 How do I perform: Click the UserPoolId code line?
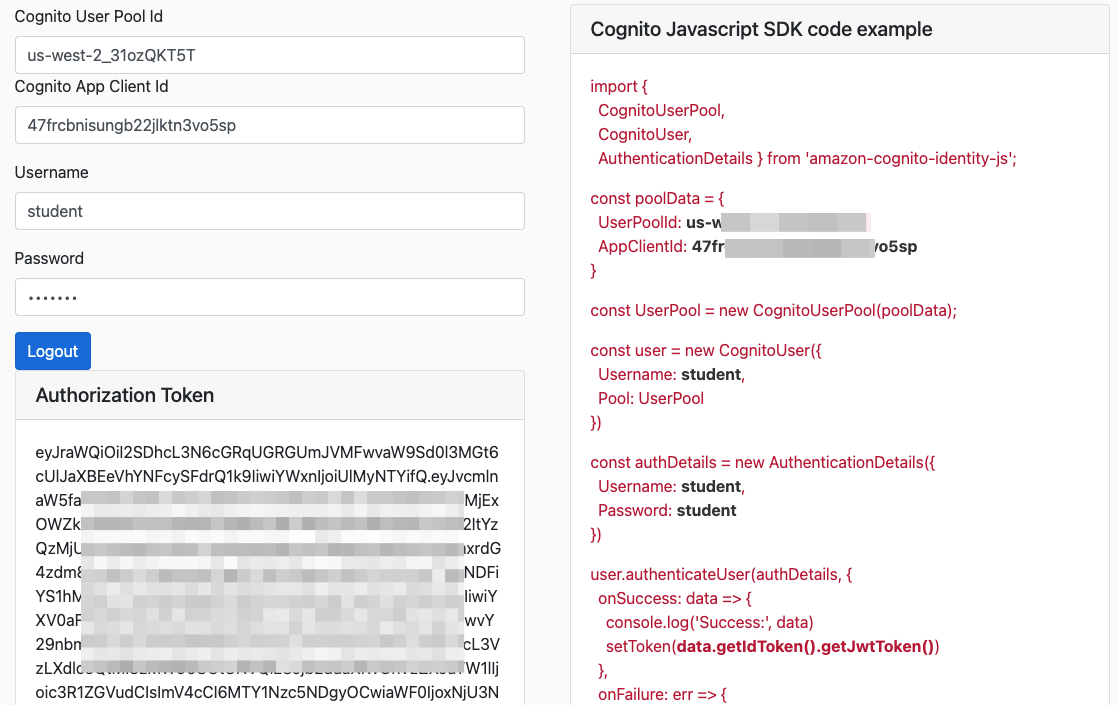click(x=734, y=222)
